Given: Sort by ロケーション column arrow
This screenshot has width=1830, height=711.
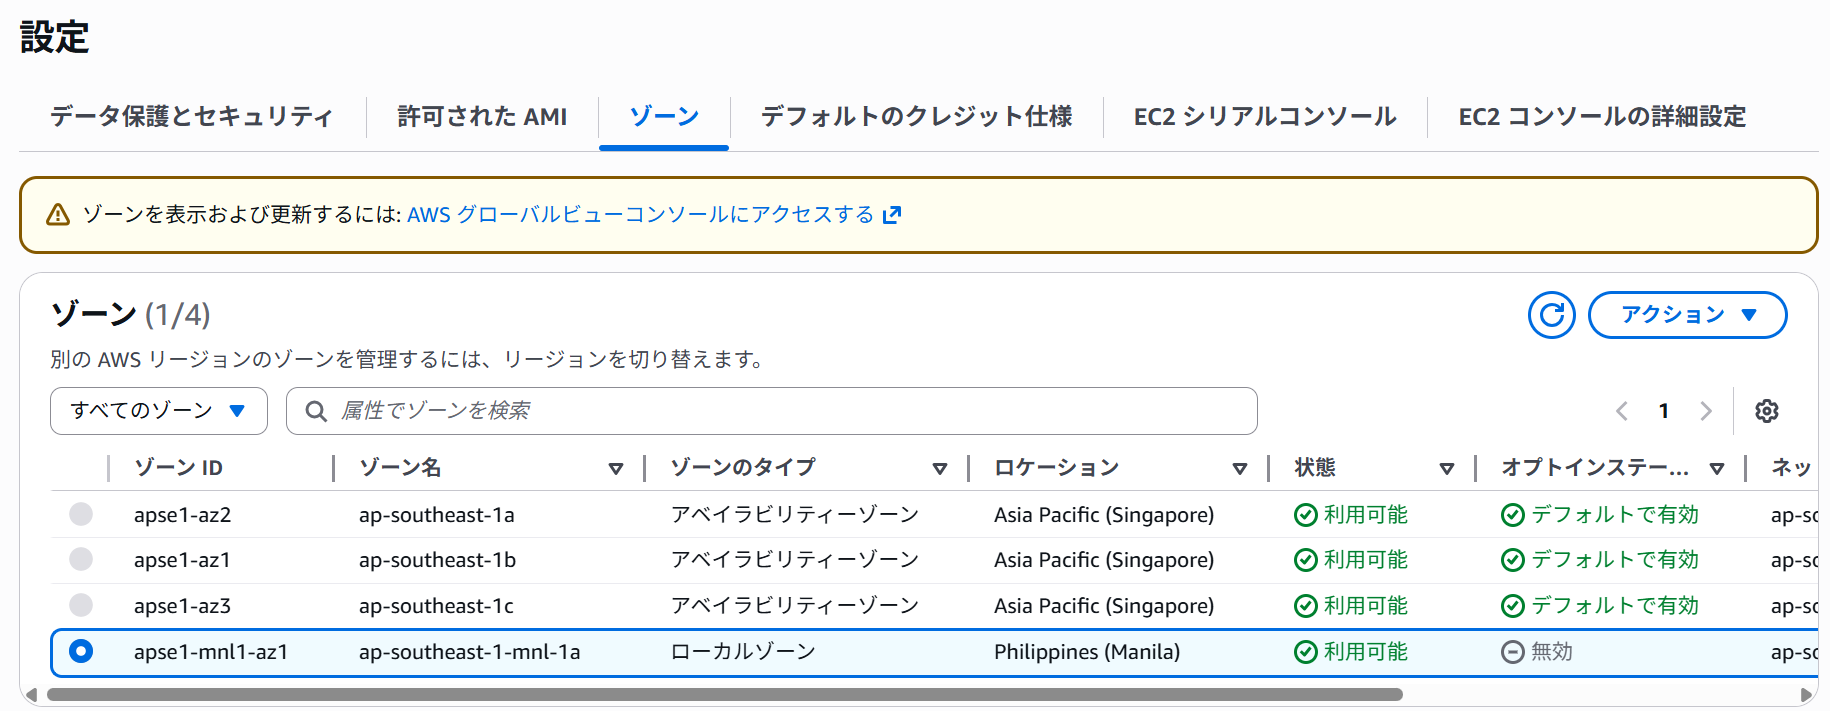Looking at the screenshot, I should tap(1240, 468).
